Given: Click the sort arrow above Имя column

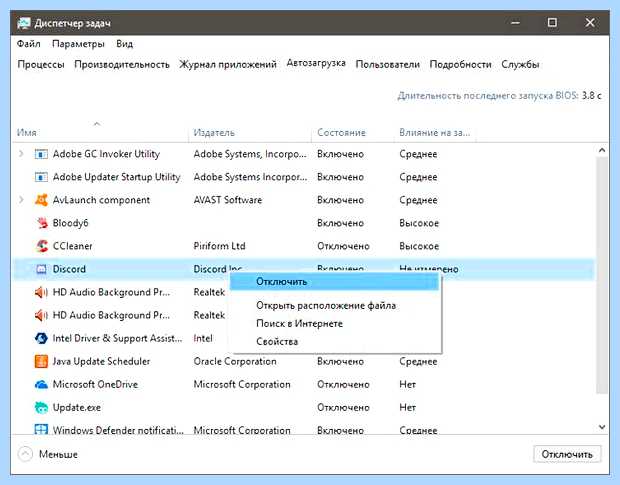Looking at the screenshot, I should [97, 124].
